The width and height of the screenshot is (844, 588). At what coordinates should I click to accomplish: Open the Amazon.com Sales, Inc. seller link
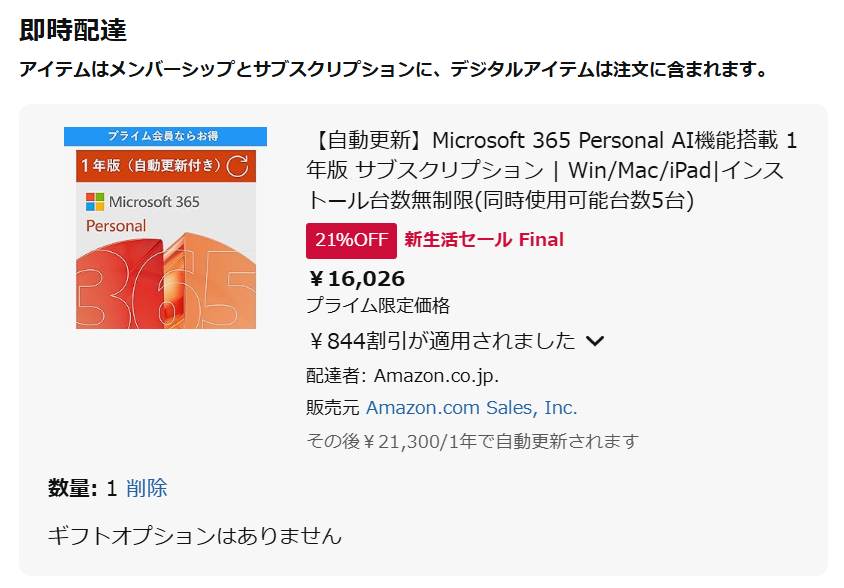(471, 407)
